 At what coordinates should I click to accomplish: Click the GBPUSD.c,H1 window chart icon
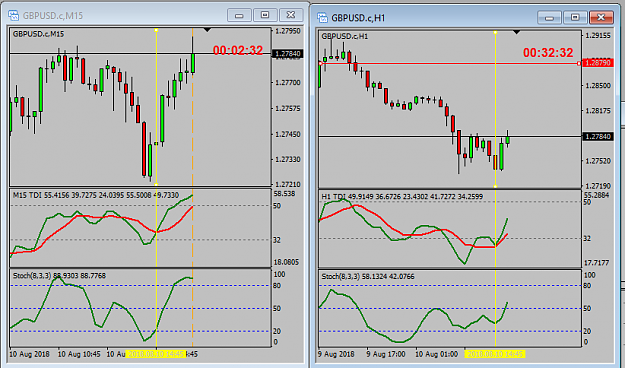[x=322, y=18]
